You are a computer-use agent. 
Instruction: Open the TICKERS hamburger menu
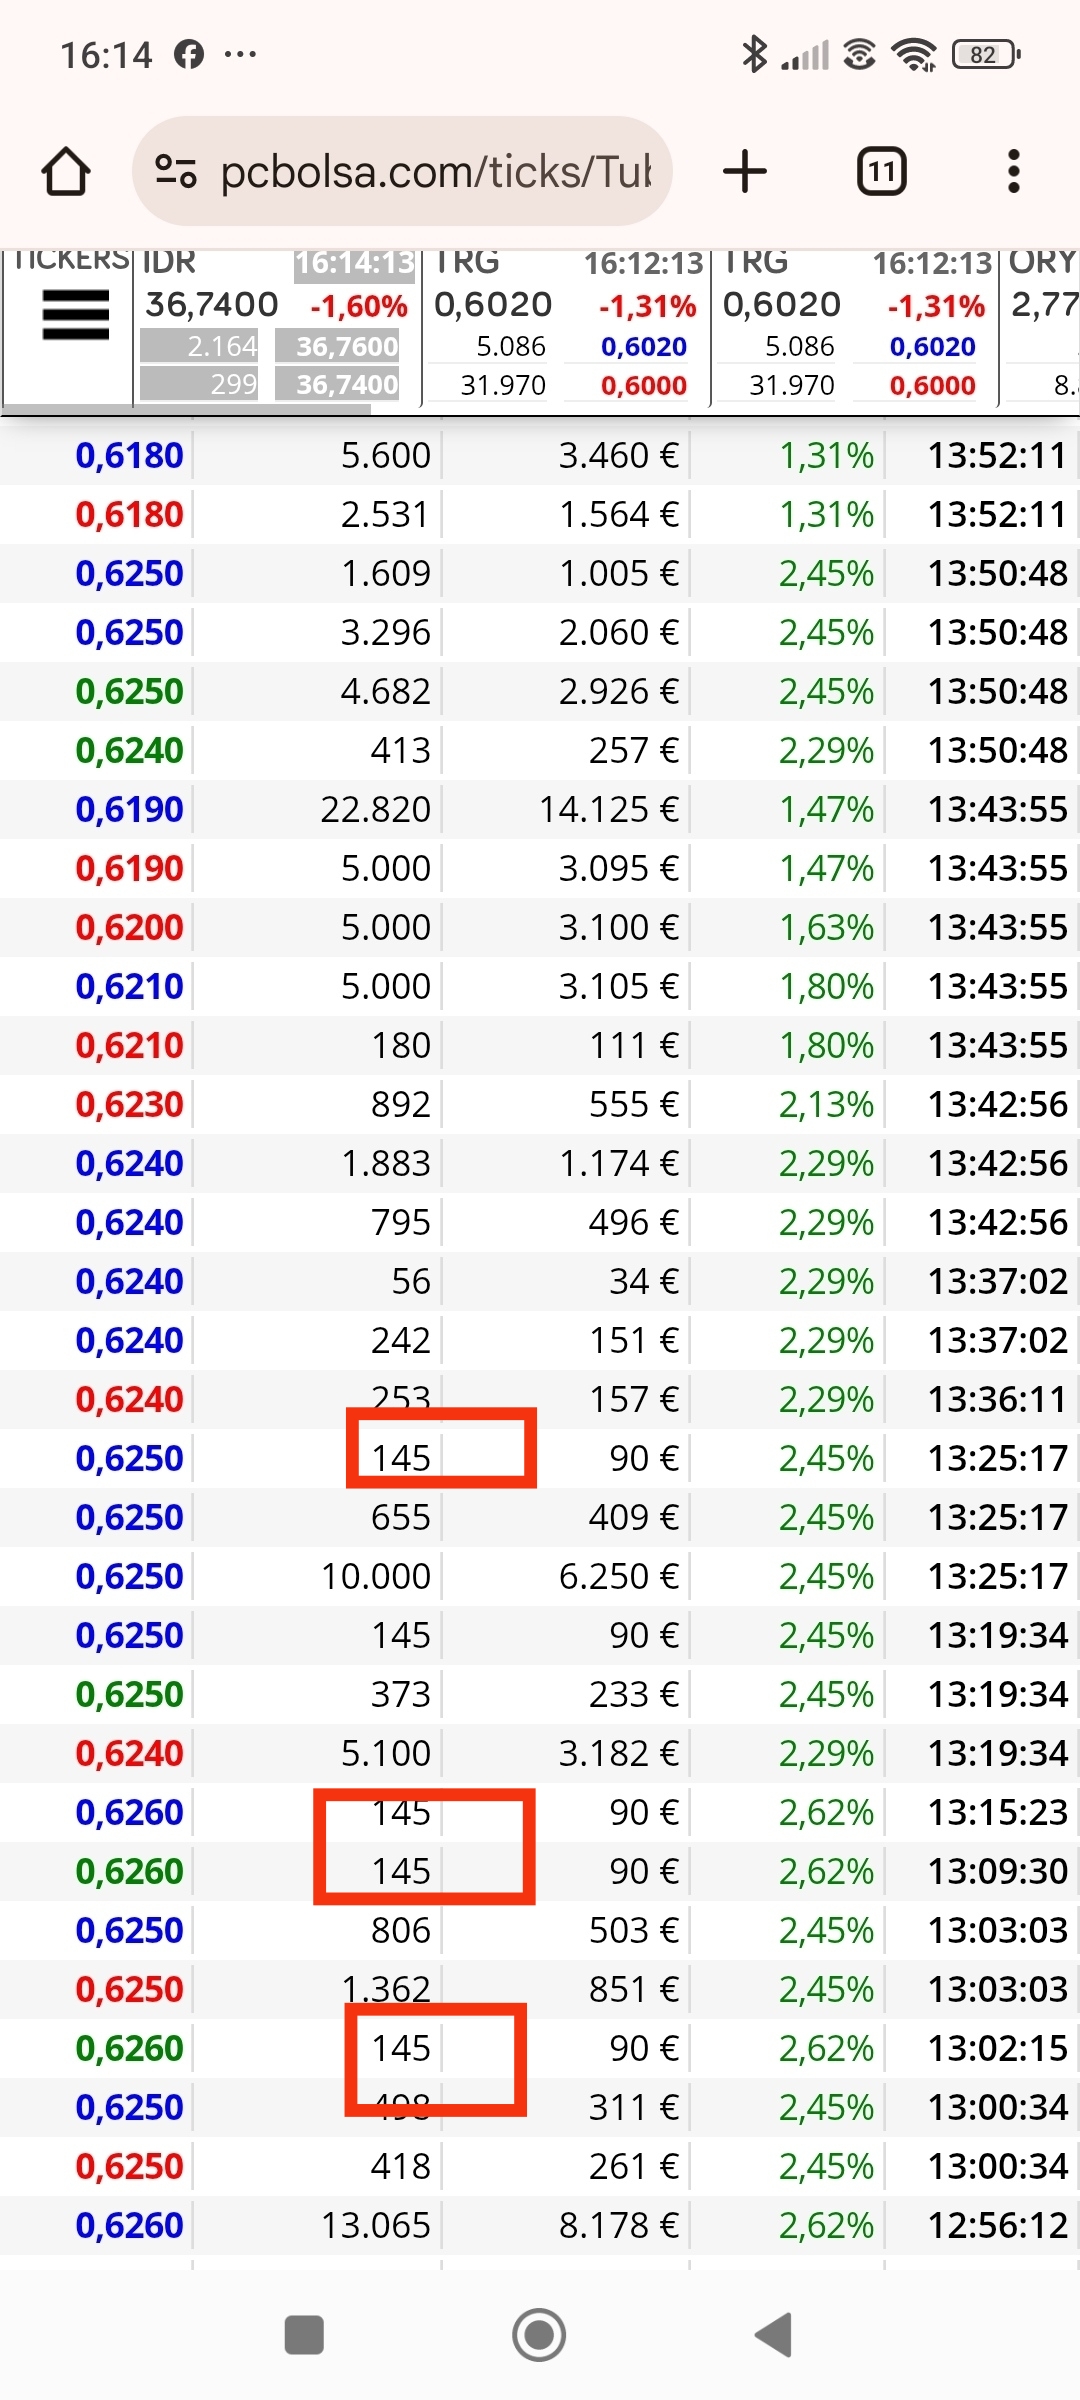coord(75,315)
